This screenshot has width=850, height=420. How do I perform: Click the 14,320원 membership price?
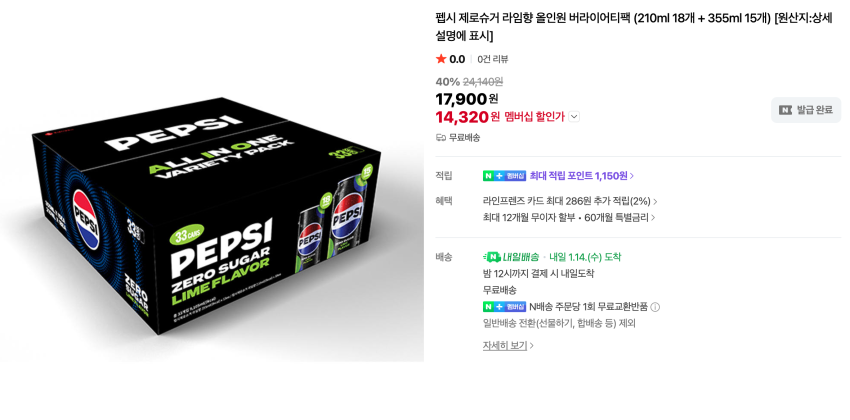[x=468, y=117]
